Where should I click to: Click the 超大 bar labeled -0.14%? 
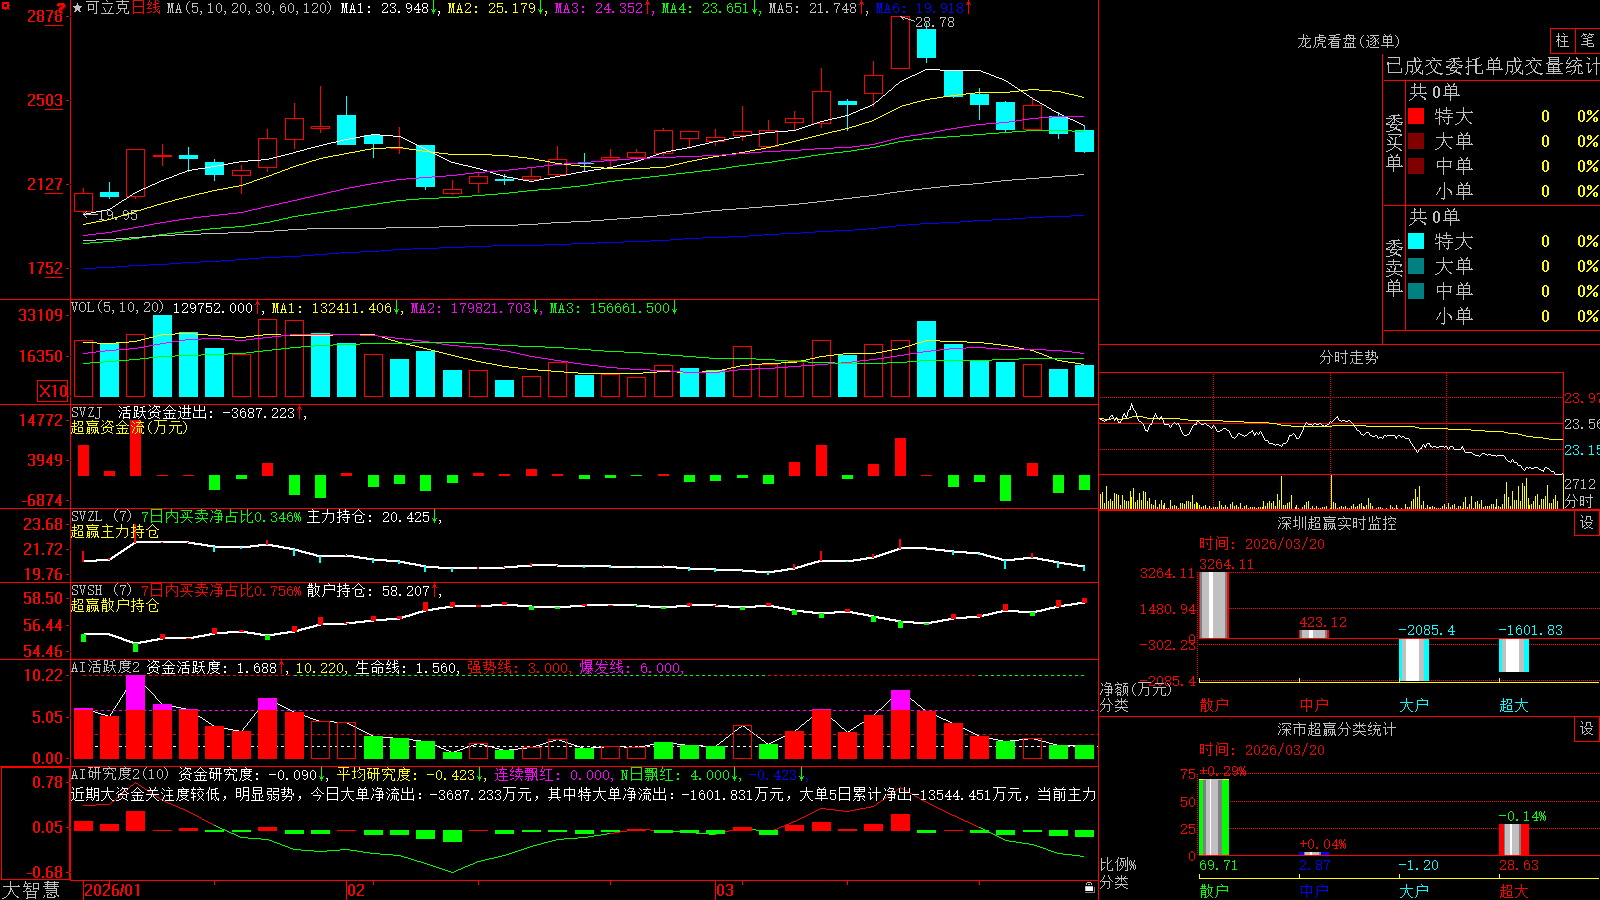click(x=1514, y=840)
